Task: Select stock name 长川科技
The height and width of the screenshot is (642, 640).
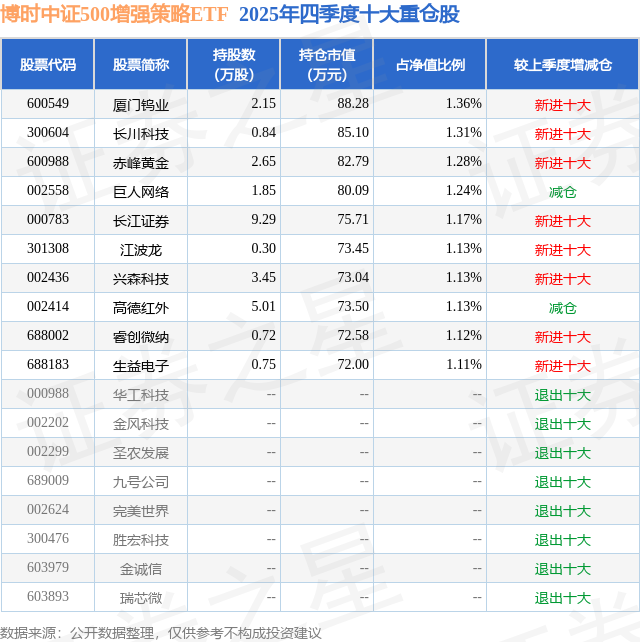Action: [x=141, y=134]
